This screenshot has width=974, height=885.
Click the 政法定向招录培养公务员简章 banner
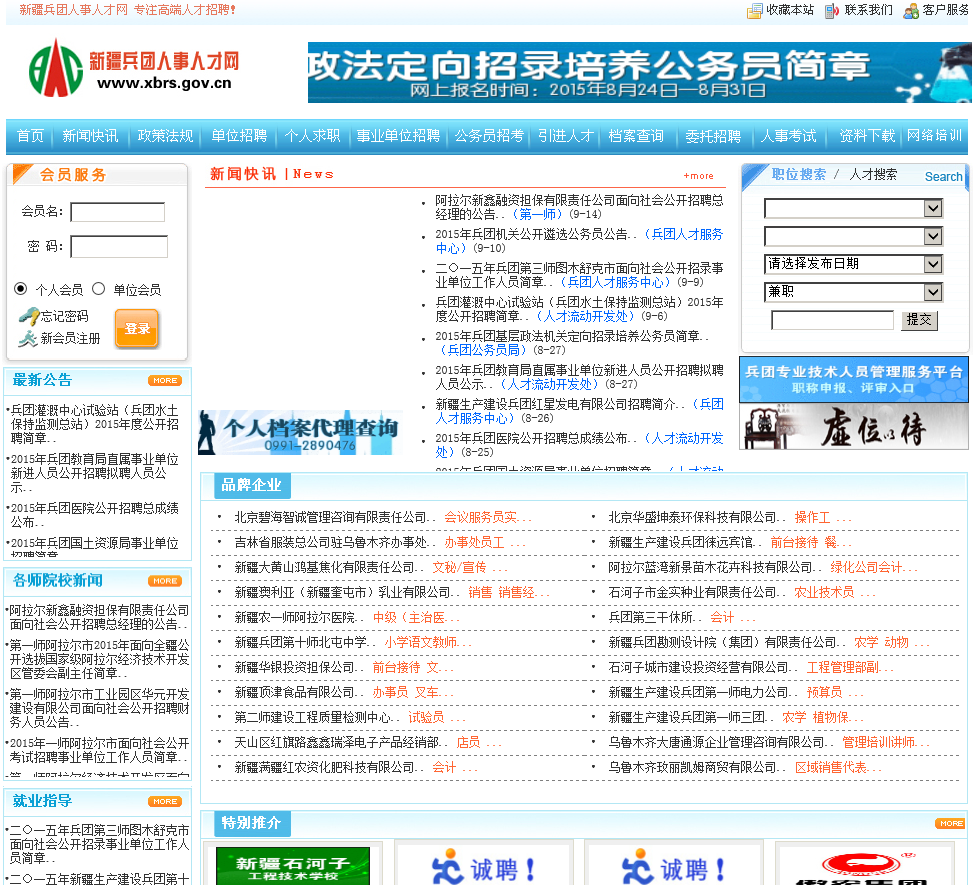[639, 72]
